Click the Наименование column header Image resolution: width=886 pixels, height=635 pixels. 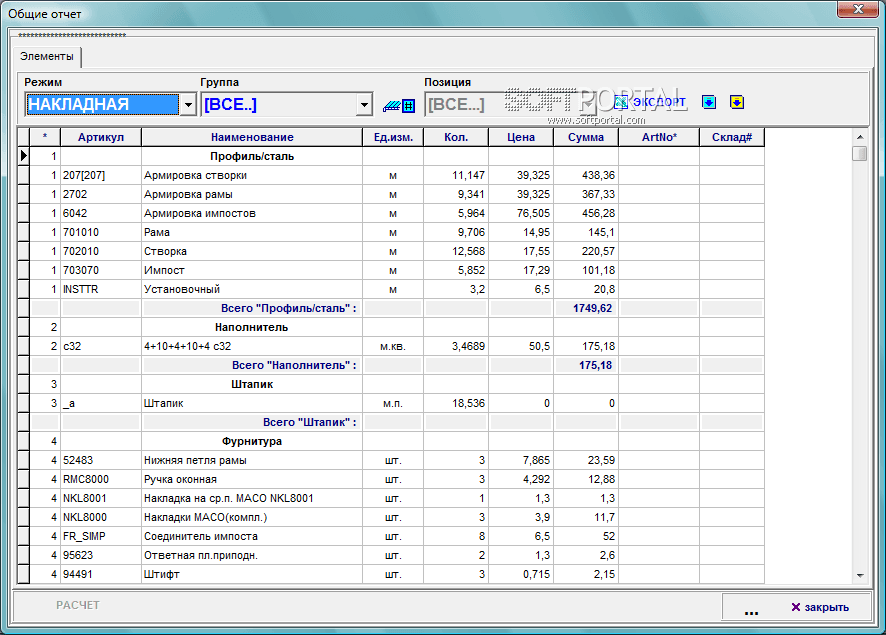coord(251,137)
